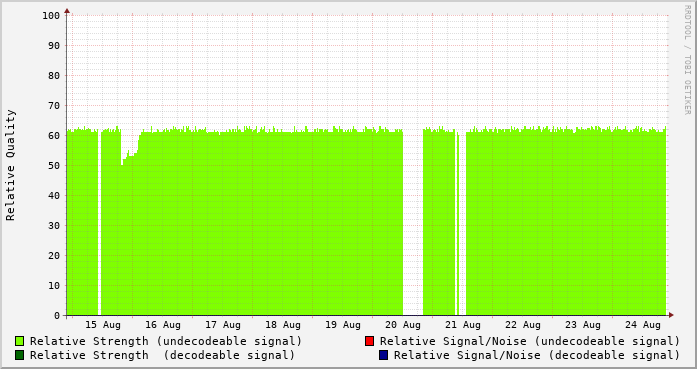Click the 60 value on the y-axis

tap(54, 136)
